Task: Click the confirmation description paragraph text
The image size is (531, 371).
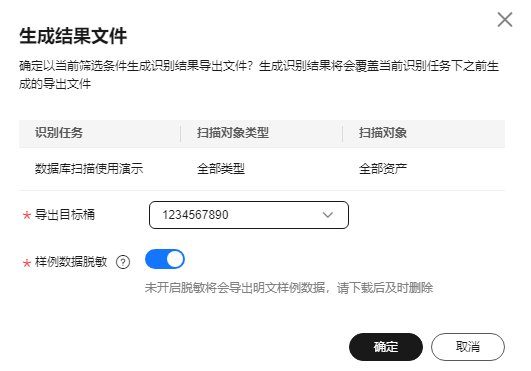Action: (259, 75)
